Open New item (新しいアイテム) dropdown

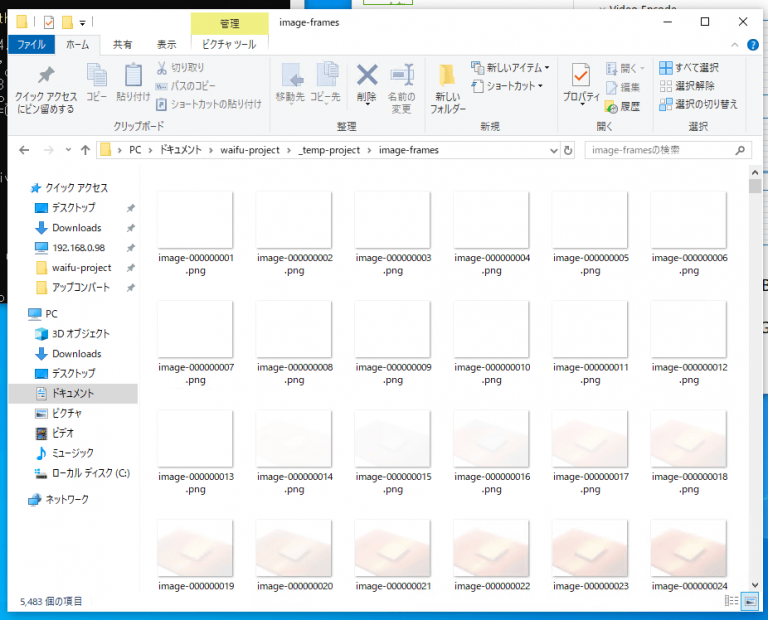pos(510,68)
